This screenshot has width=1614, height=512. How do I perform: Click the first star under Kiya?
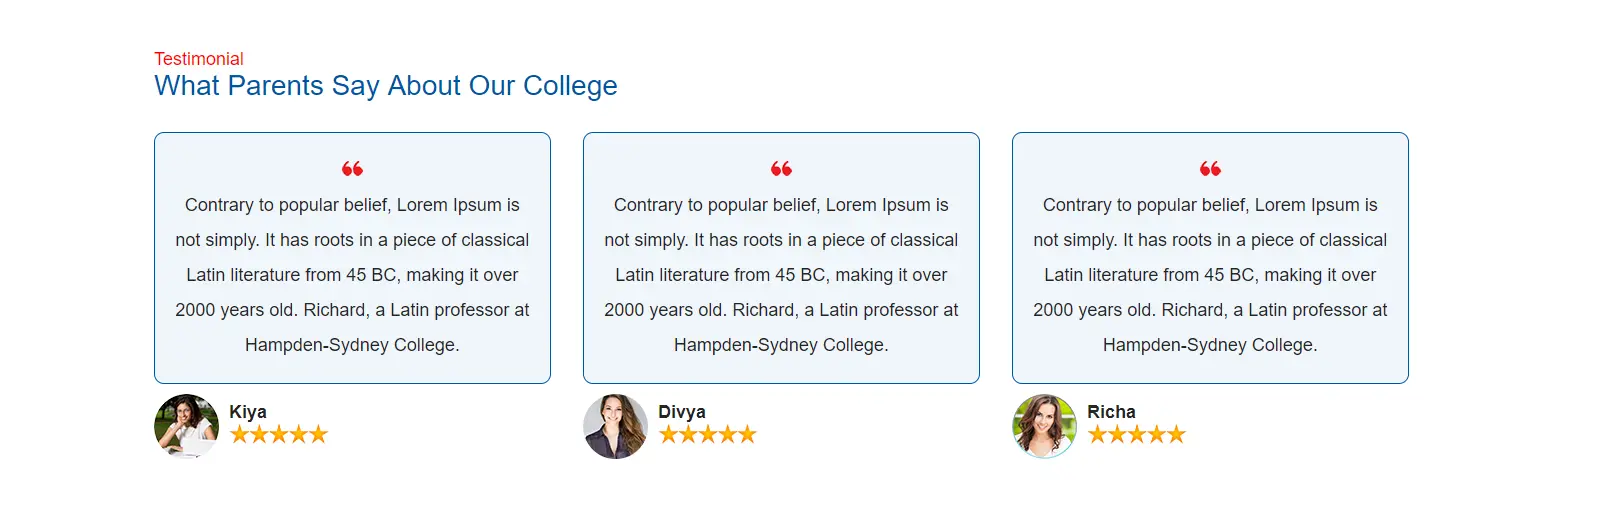coord(239,434)
